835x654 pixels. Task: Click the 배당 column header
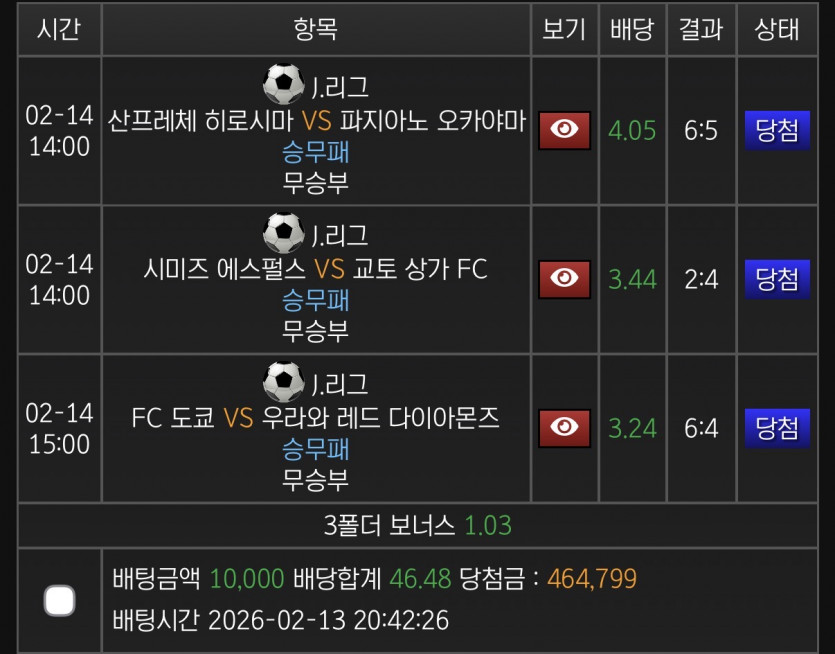point(632,29)
